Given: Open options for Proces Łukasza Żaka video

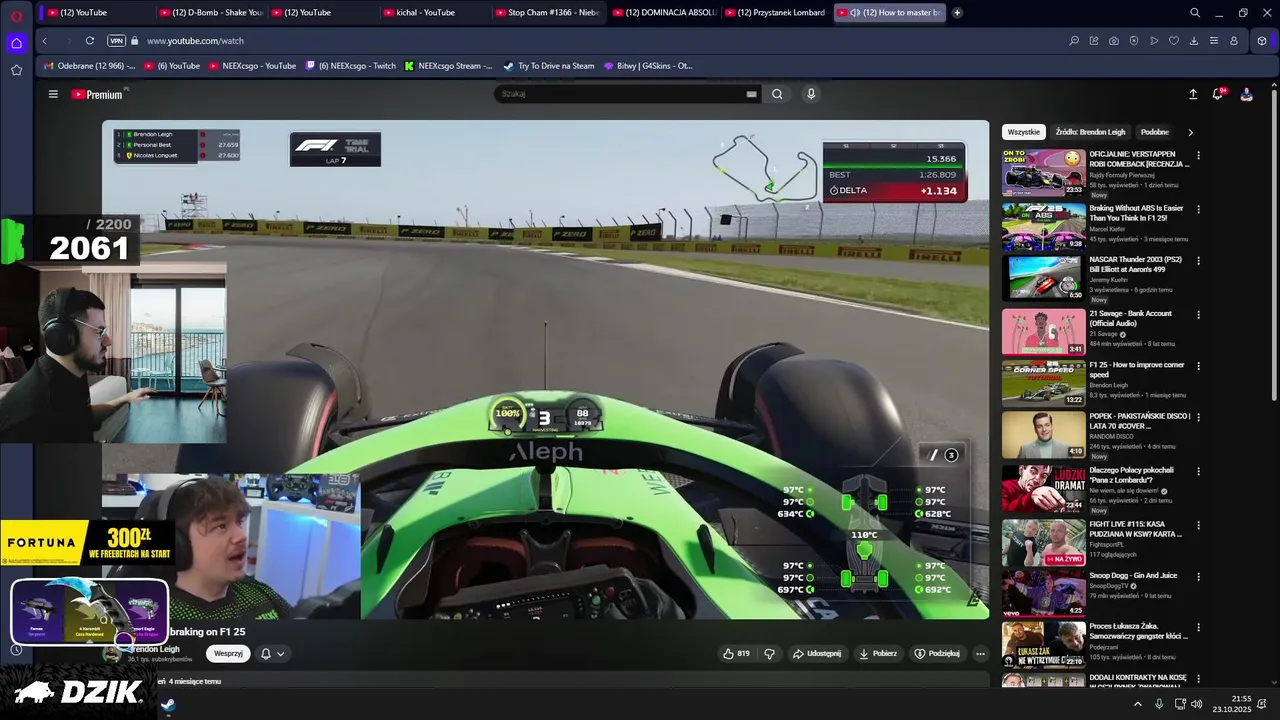Looking at the screenshot, I should coord(1198,627).
